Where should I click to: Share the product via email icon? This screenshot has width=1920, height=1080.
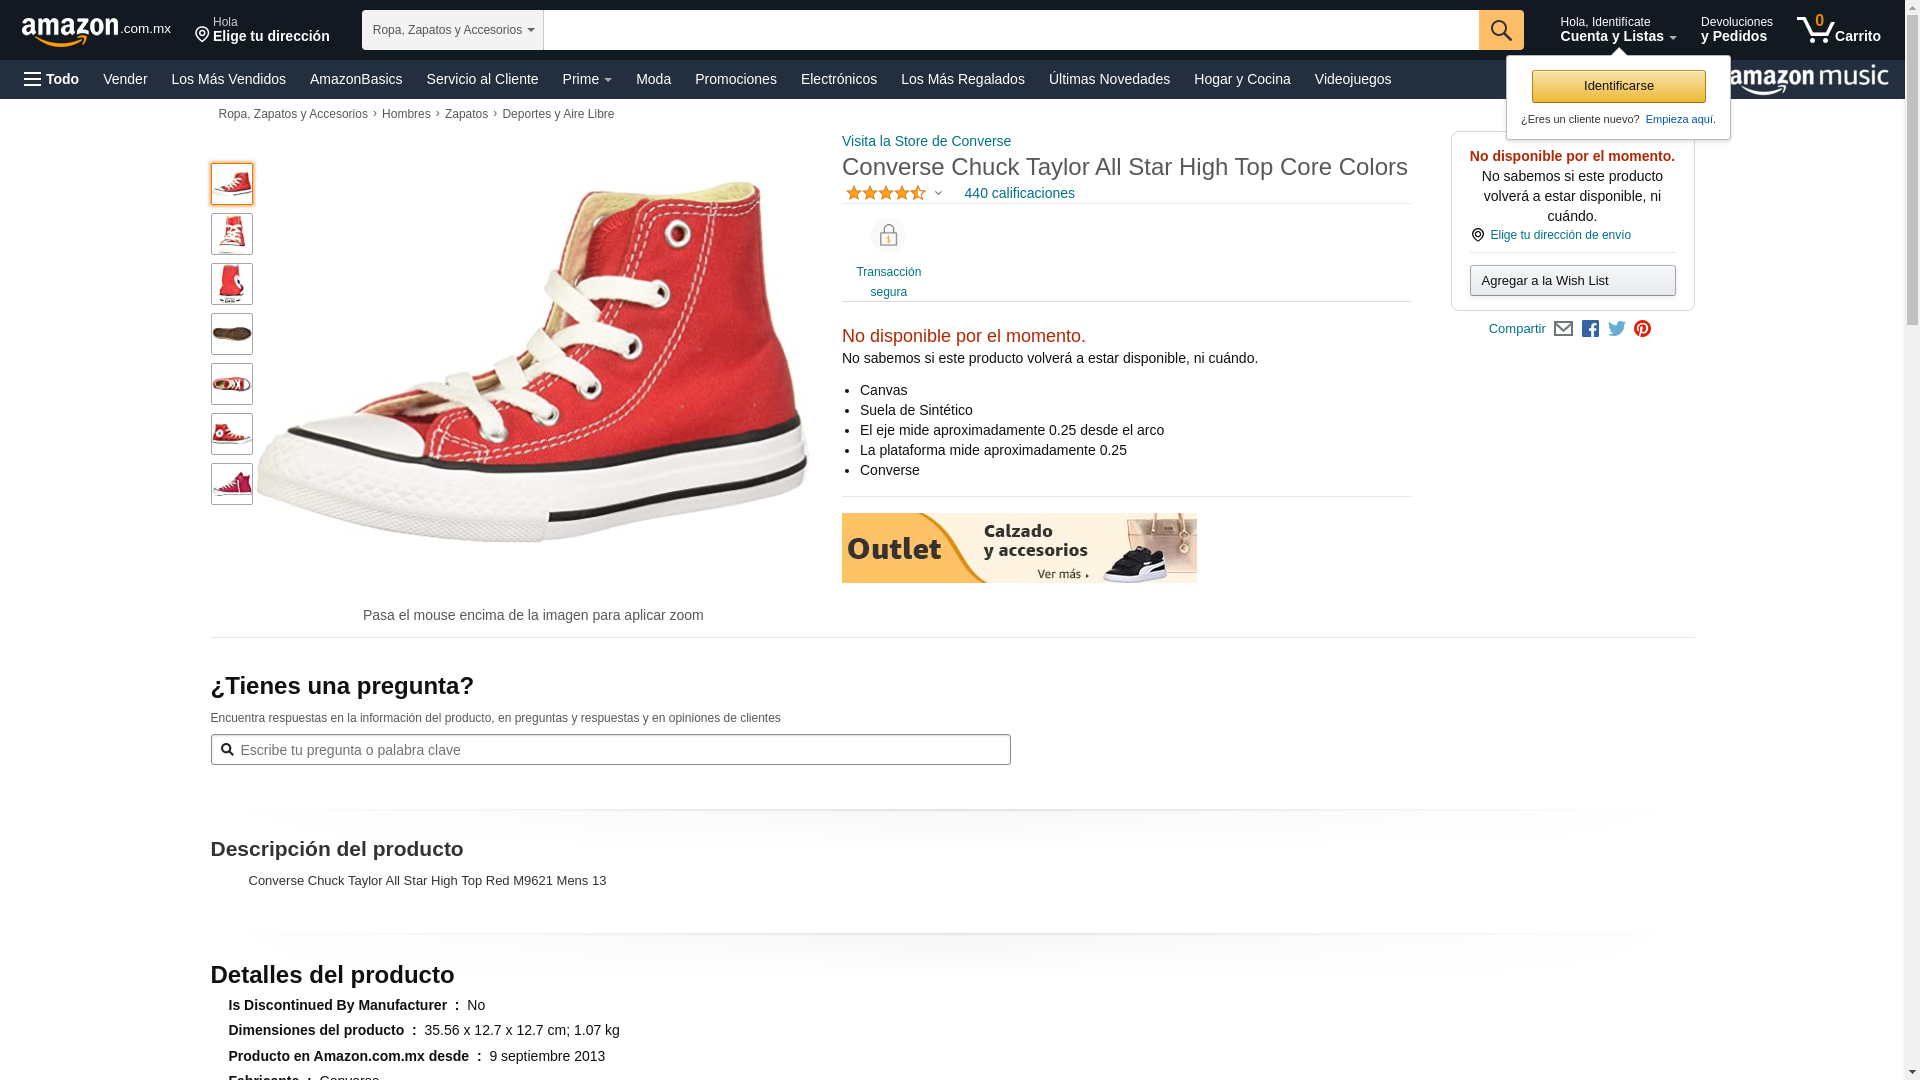coord(1563,329)
